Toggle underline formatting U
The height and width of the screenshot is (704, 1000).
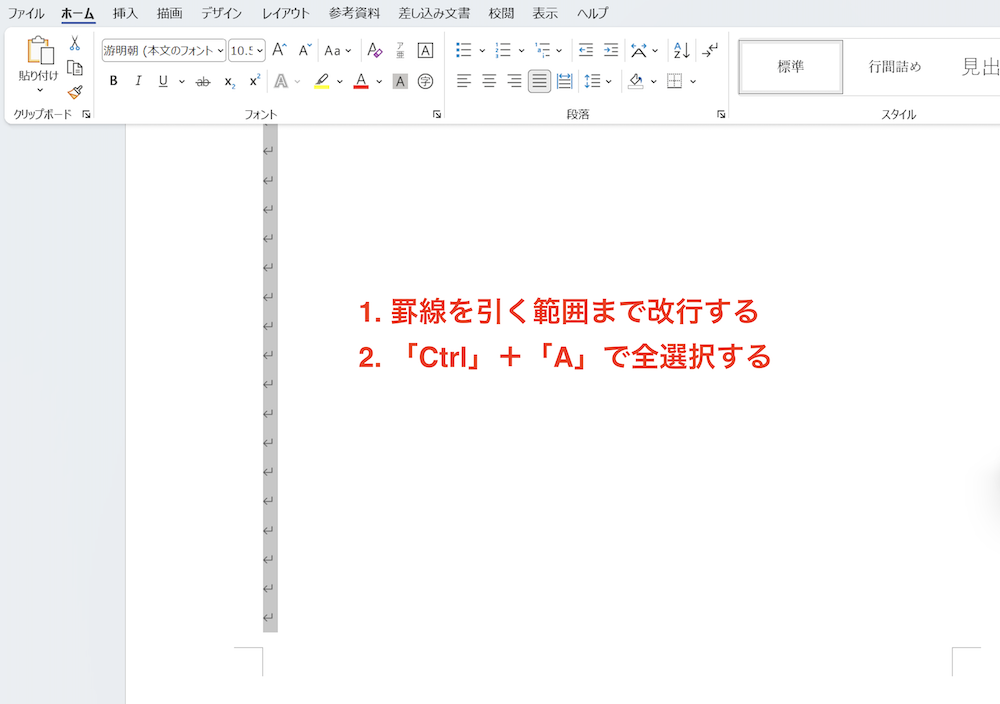tap(163, 81)
